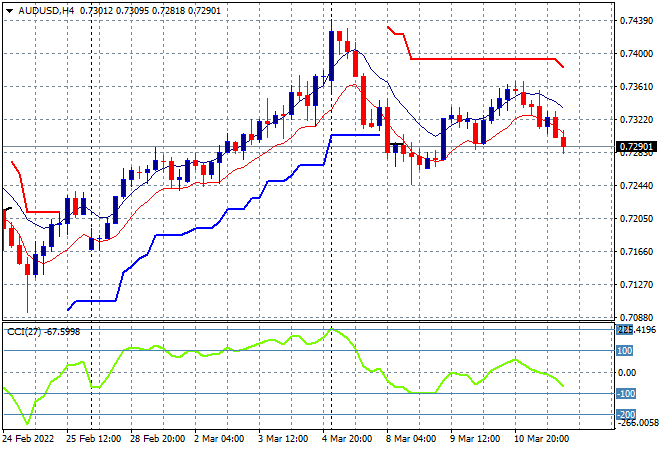Click the 28 Feb 20:00 time label
Viewport: 660px width, 450px height.
tap(157, 439)
